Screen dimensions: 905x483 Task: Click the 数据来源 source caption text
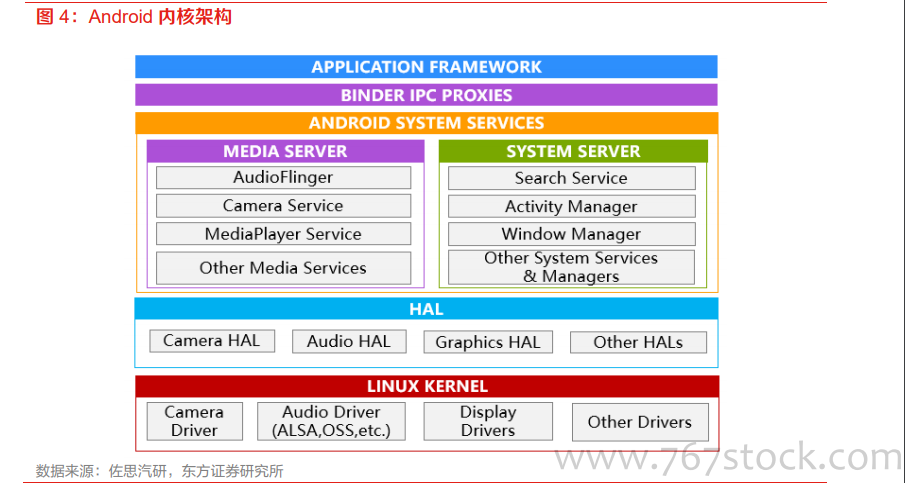159,471
